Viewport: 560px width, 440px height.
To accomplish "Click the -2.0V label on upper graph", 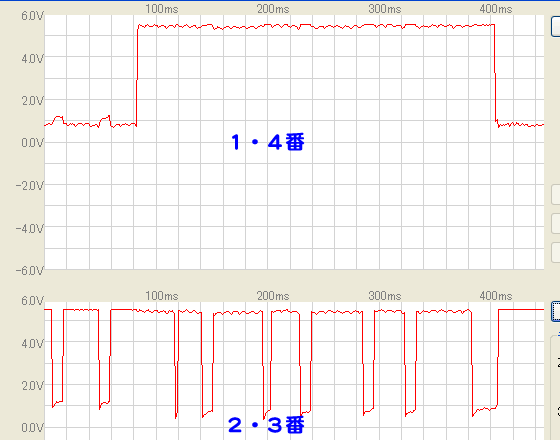I will (29, 186).
